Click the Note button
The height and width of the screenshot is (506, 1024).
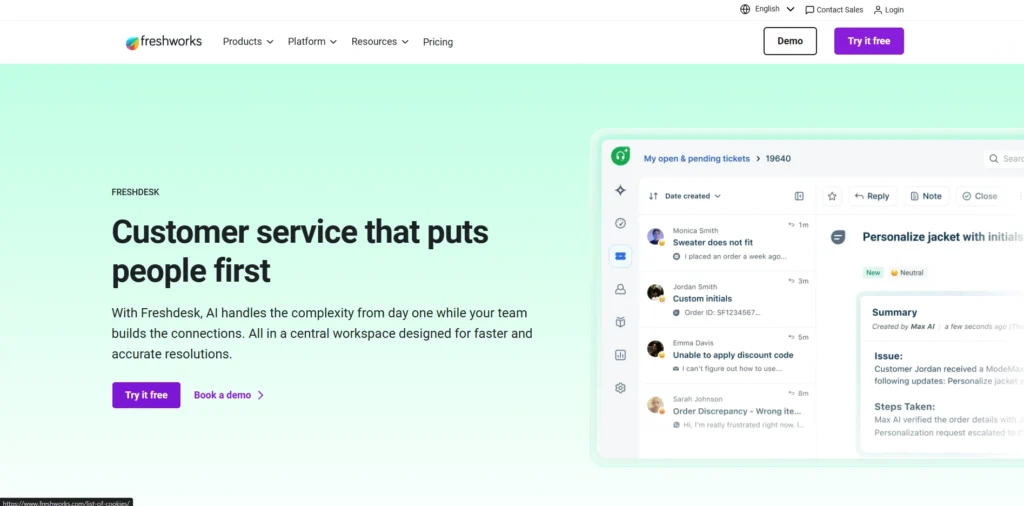[x=926, y=196]
